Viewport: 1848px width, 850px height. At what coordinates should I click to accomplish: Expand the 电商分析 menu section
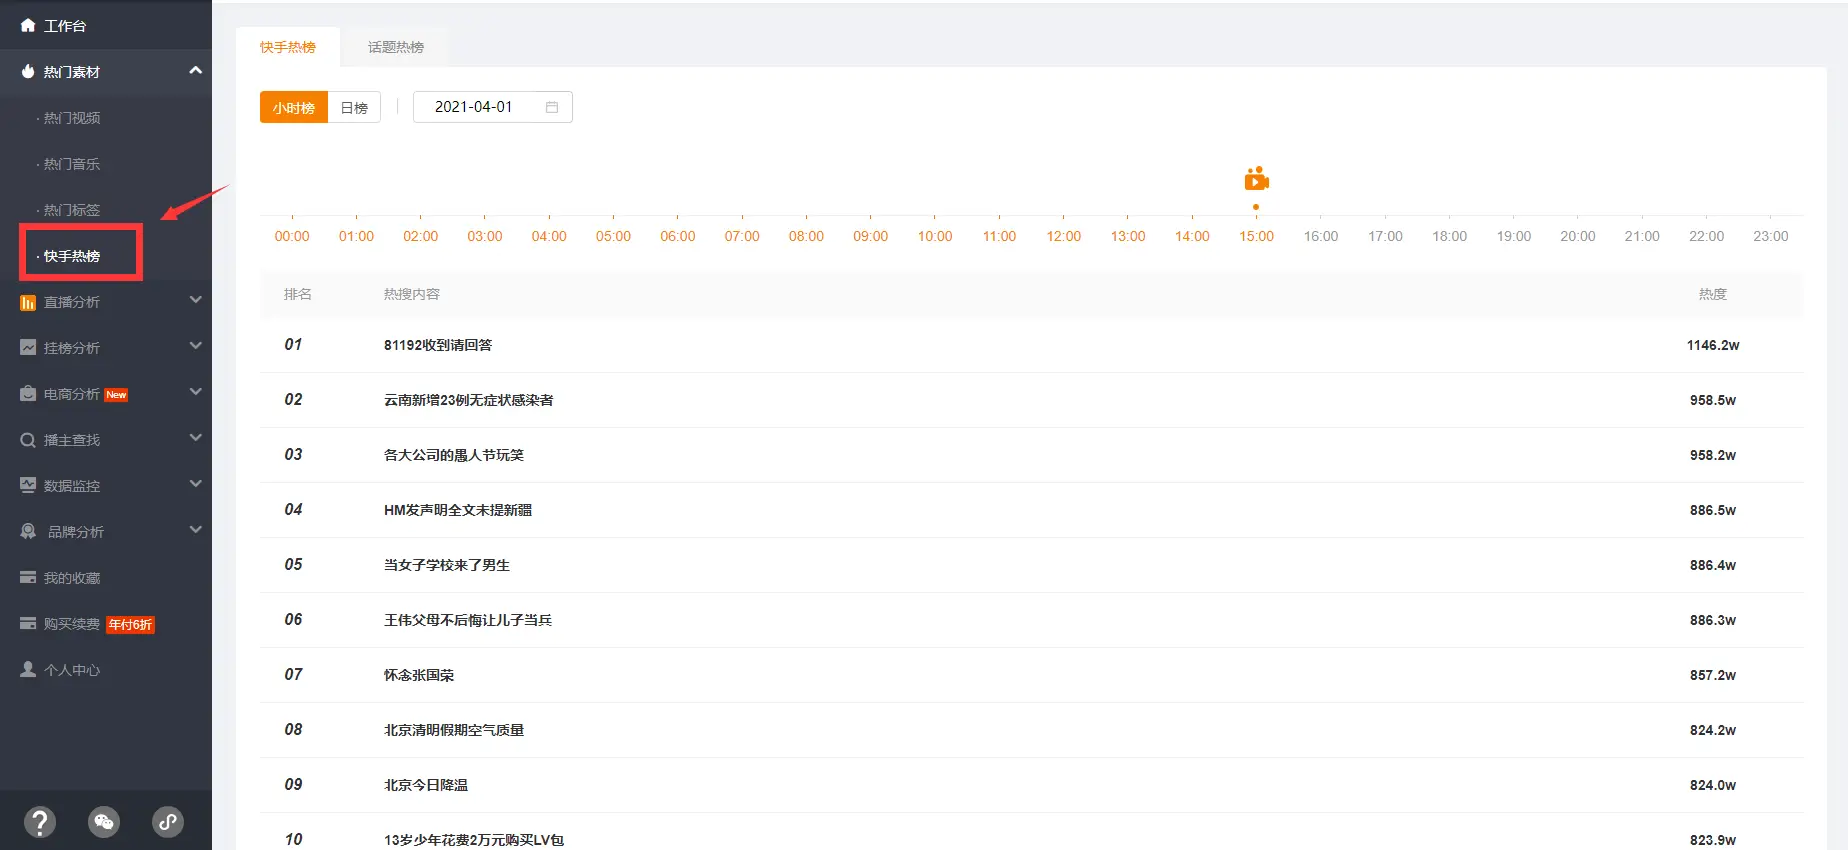[x=195, y=393]
